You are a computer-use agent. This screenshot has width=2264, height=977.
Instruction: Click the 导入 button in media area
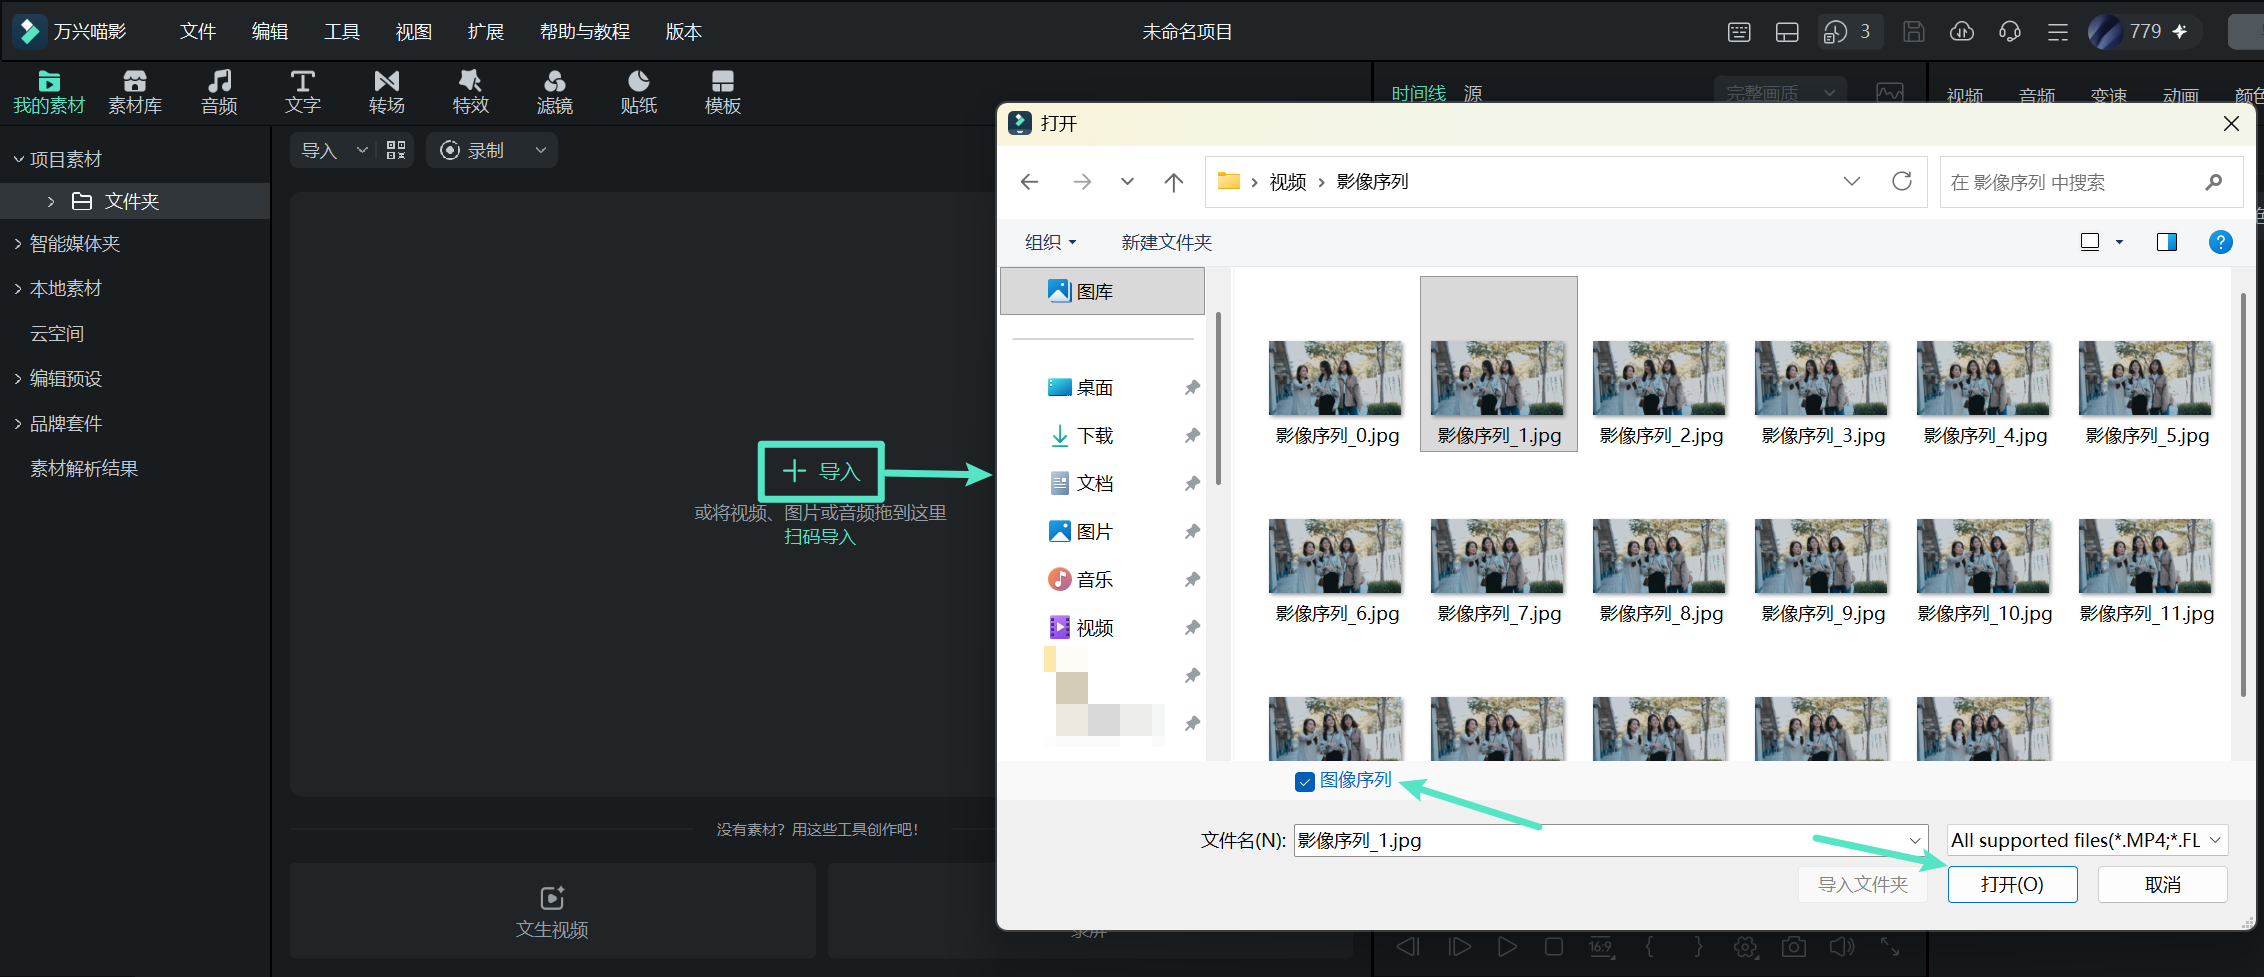(x=821, y=471)
